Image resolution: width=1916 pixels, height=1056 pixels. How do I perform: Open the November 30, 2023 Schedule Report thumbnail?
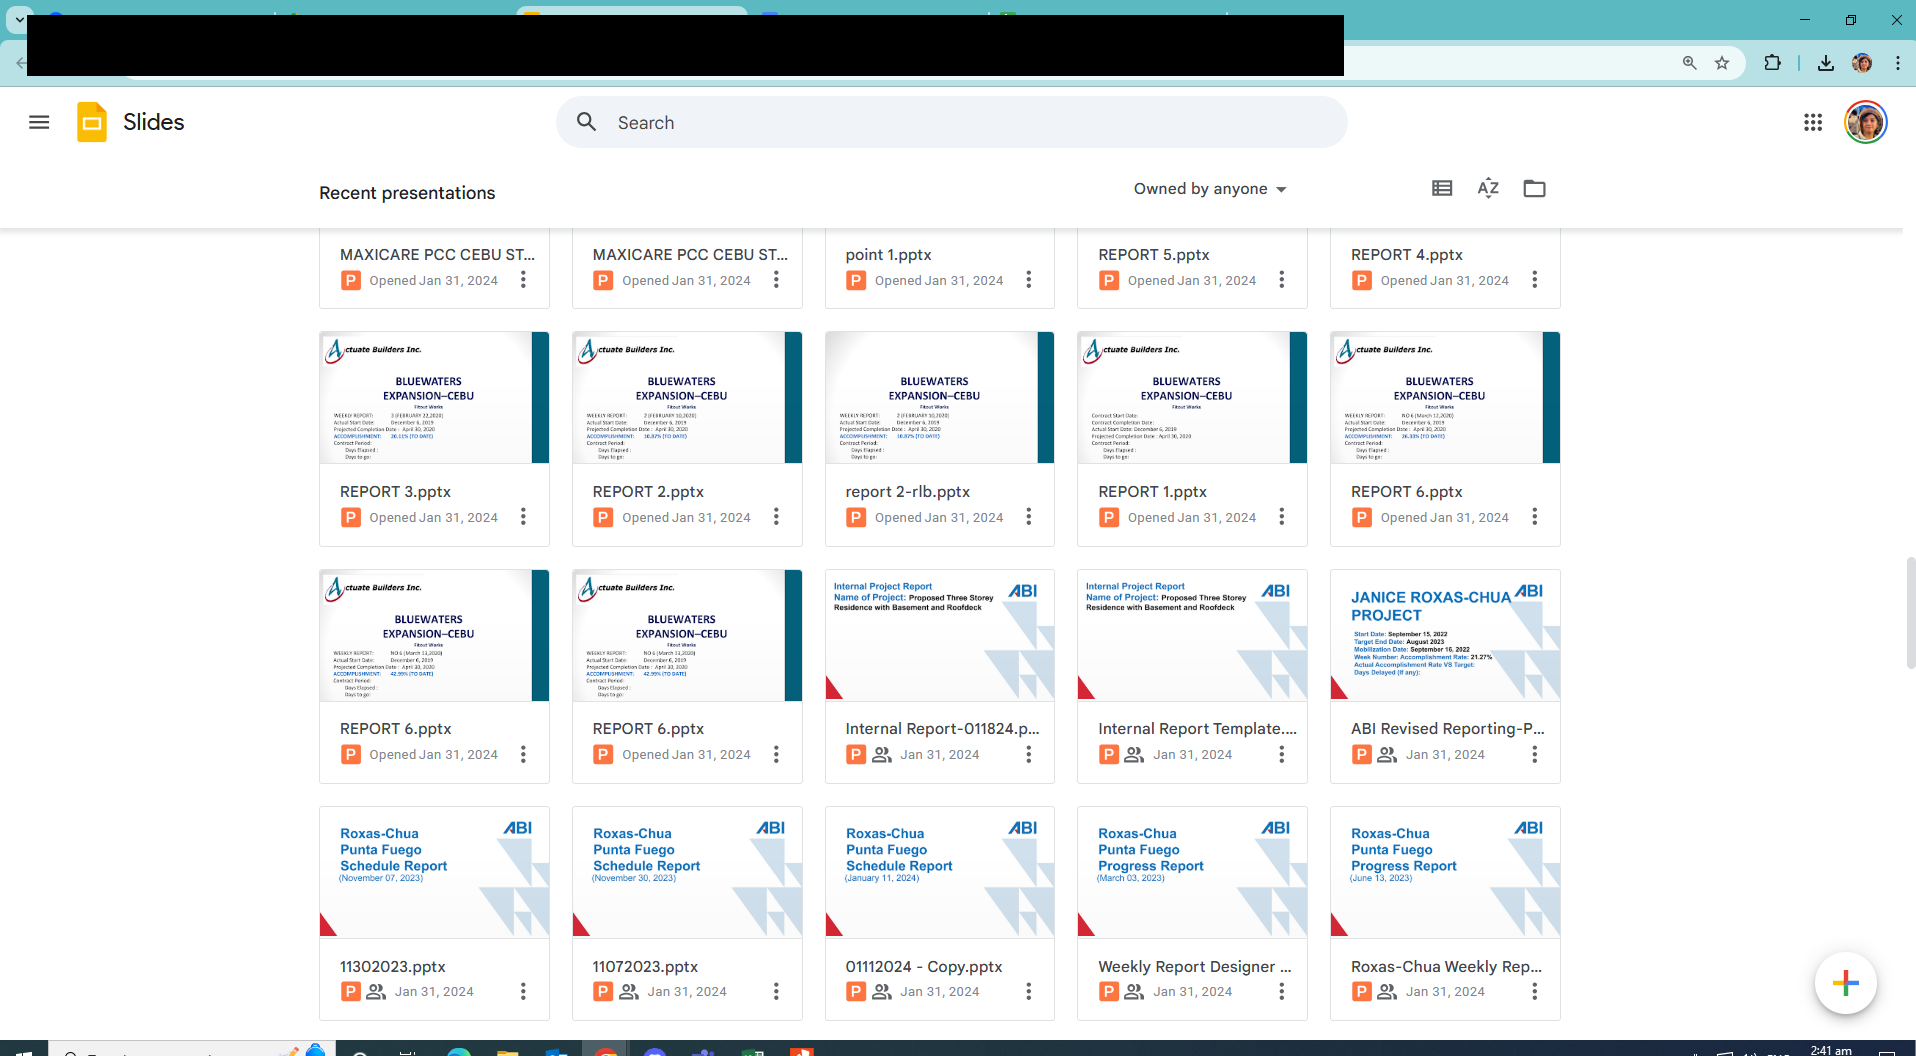(x=687, y=872)
